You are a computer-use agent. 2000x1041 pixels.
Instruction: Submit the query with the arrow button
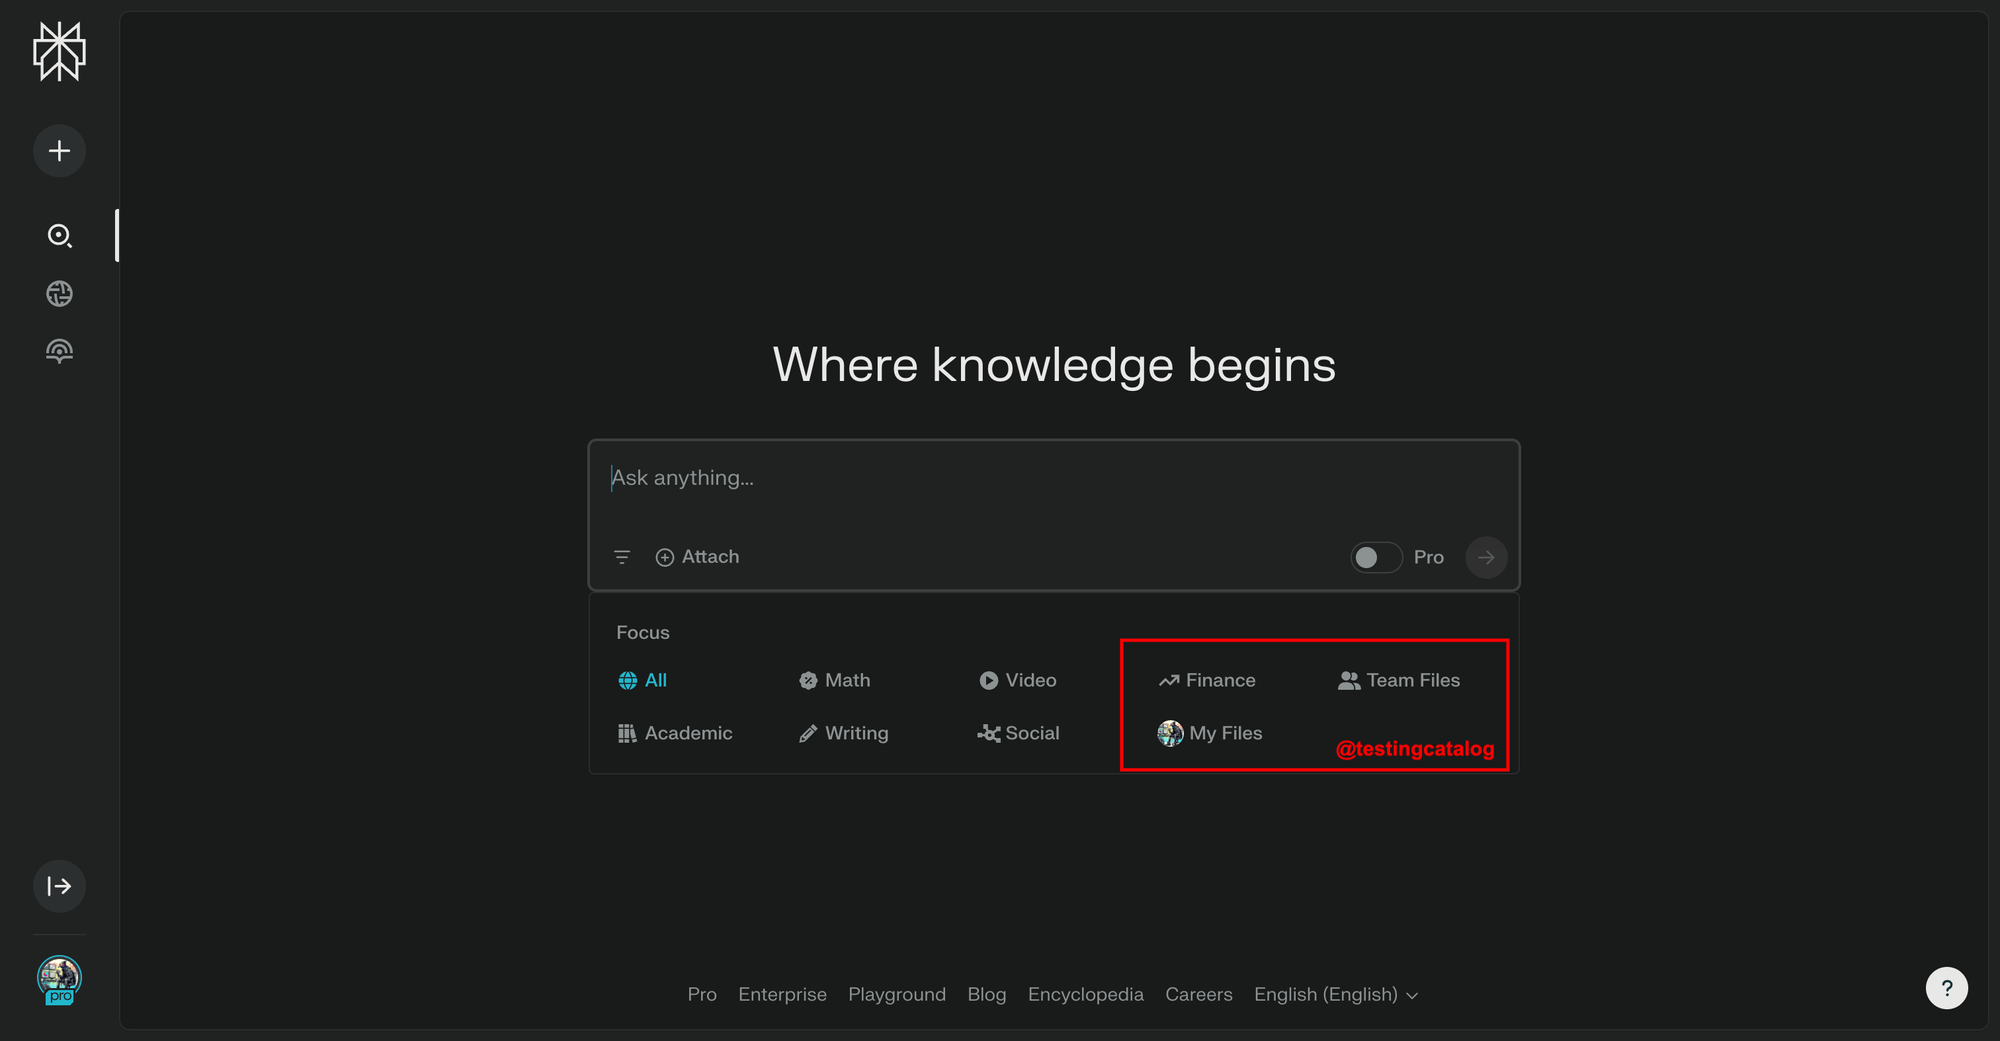[x=1486, y=557]
